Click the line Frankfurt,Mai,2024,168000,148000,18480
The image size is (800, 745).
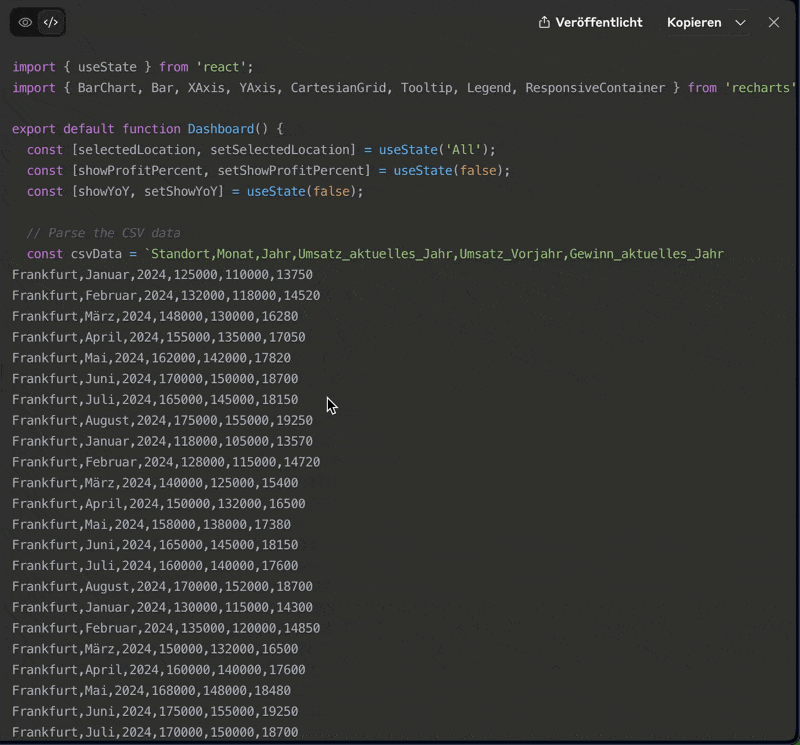[x=152, y=690]
